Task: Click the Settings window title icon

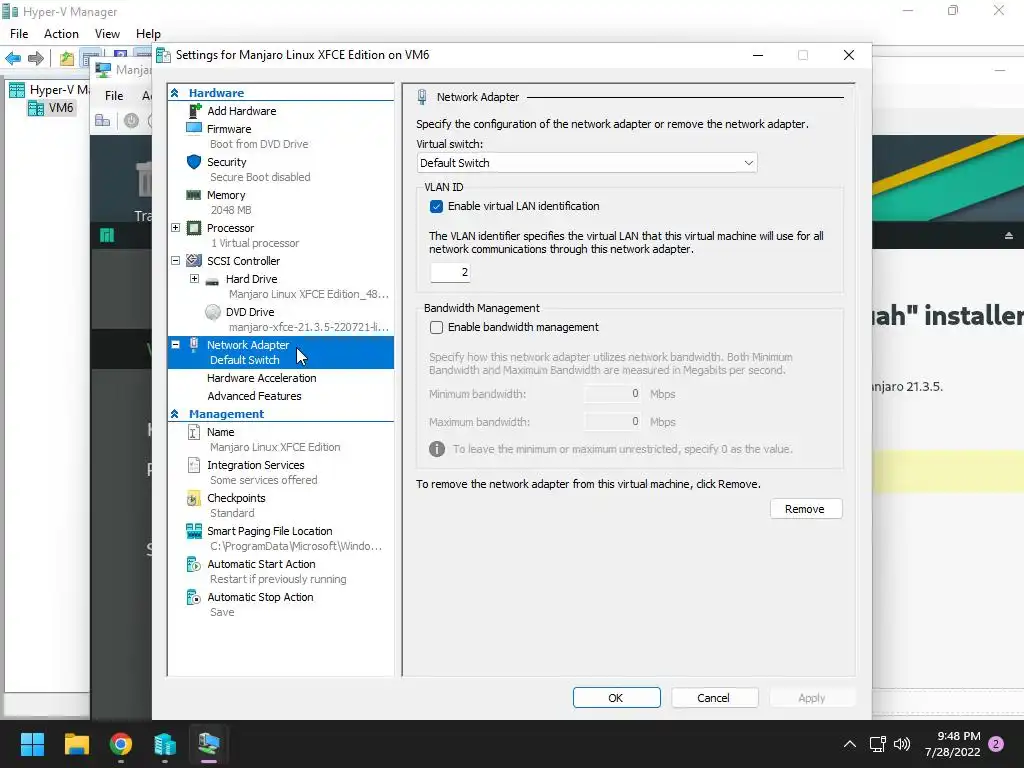Action: (x=163, y=56)
